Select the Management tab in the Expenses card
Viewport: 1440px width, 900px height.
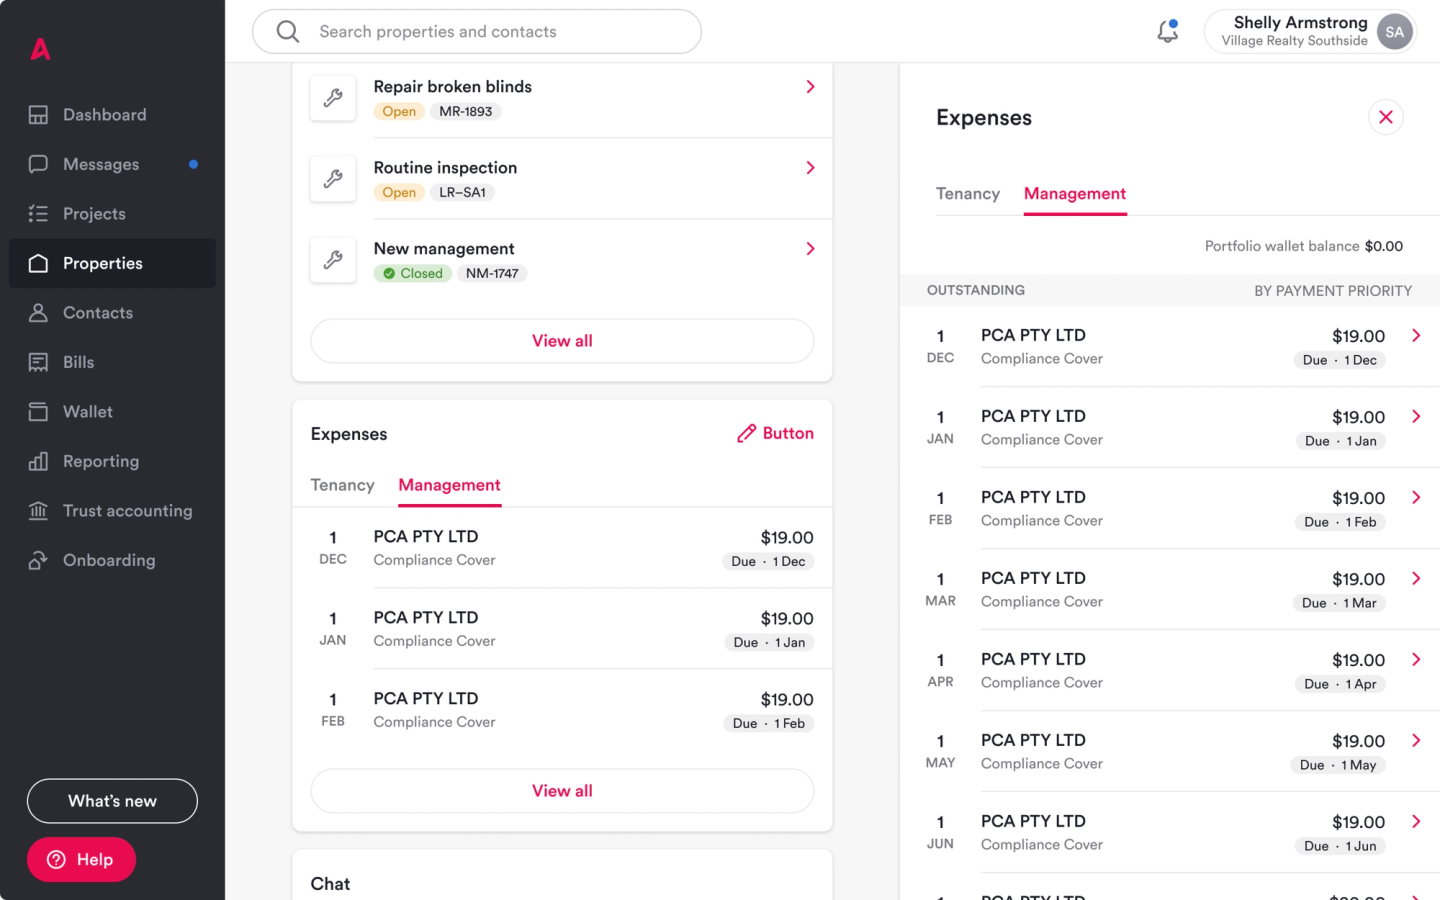(449, 485)
